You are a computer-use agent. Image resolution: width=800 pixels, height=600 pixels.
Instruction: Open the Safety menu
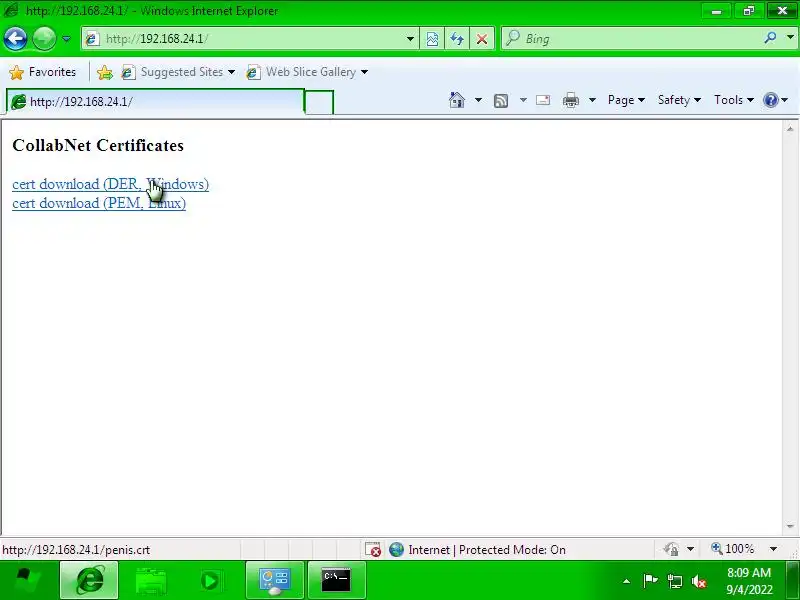pos(679,100)
